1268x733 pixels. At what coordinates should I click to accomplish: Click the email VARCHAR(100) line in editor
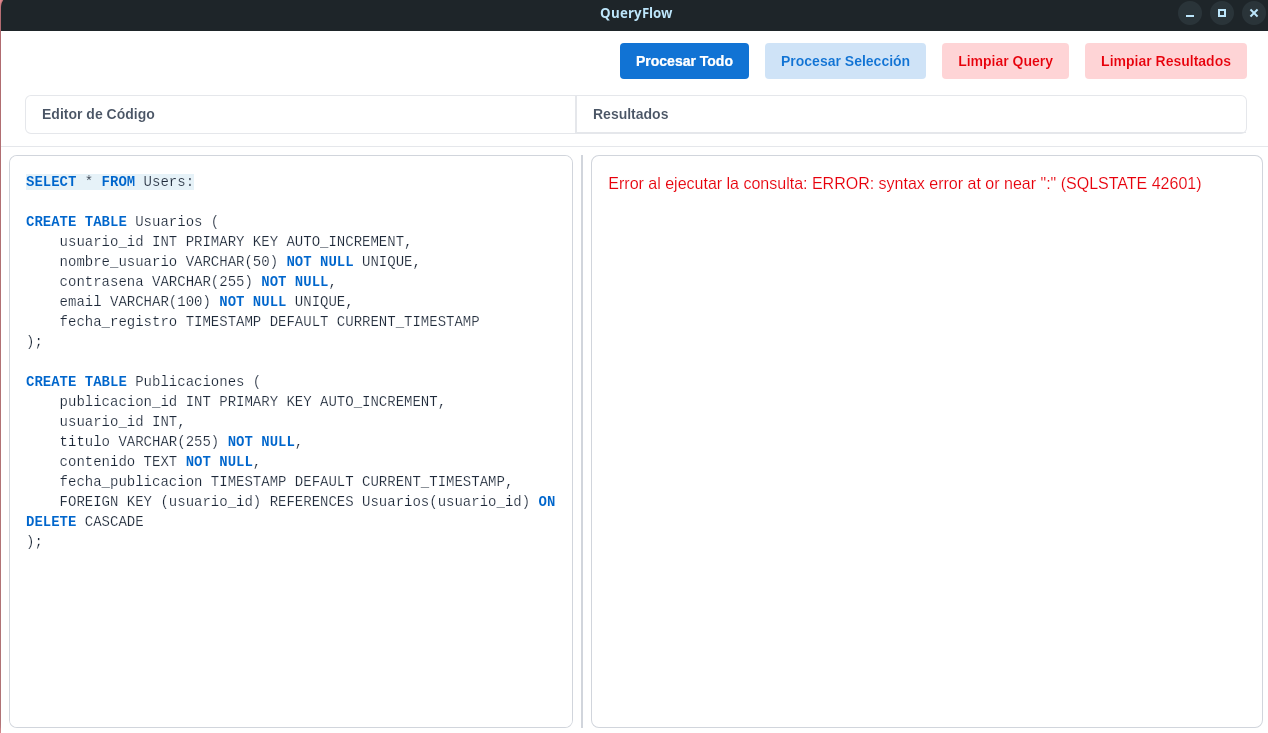[x=206, y=302]
